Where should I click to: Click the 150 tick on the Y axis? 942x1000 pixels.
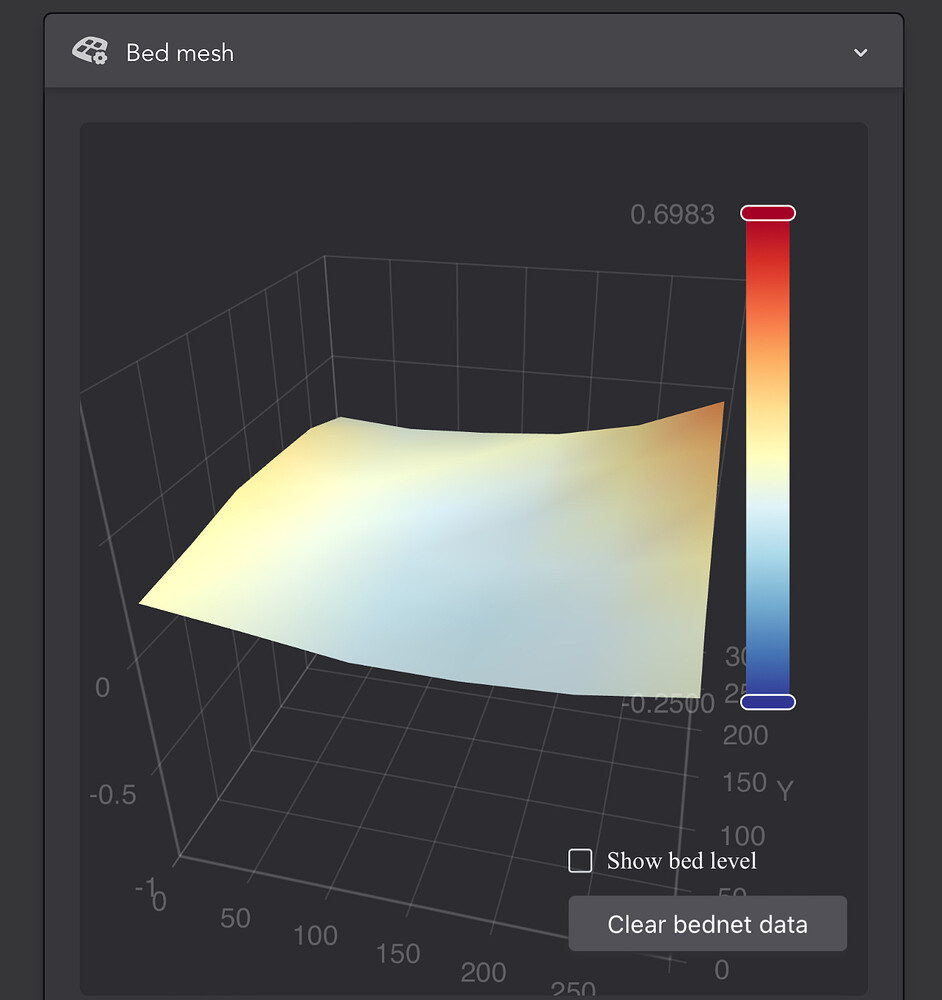coord(744,783)
